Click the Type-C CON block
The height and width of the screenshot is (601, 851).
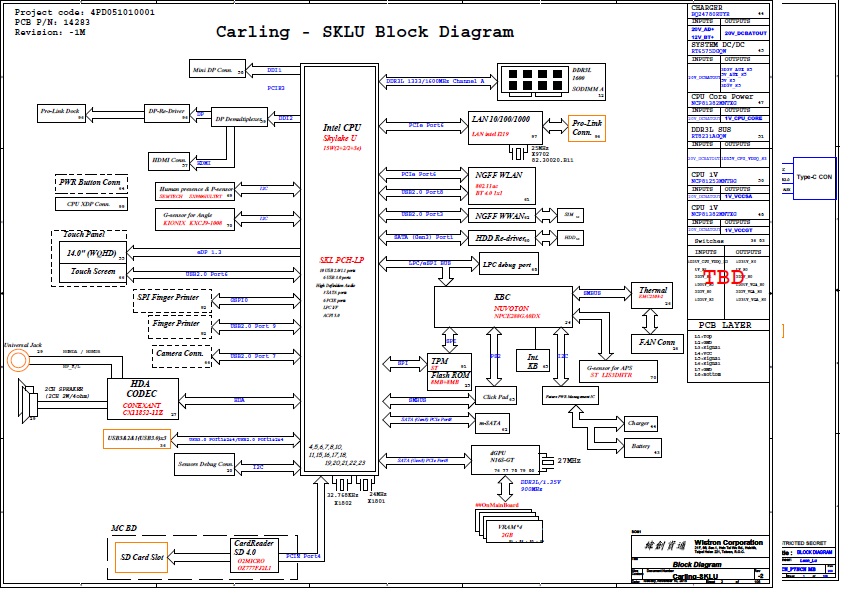(x=814, y=178)
